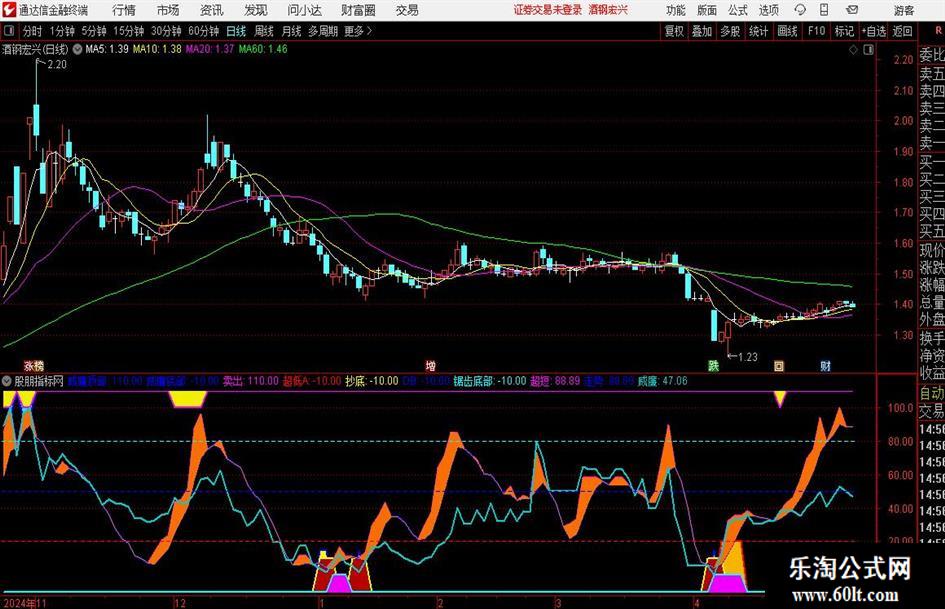Click the 增 event marker on chart
The height and width of the screenshot is (609, 945).
tap(430, 365)
